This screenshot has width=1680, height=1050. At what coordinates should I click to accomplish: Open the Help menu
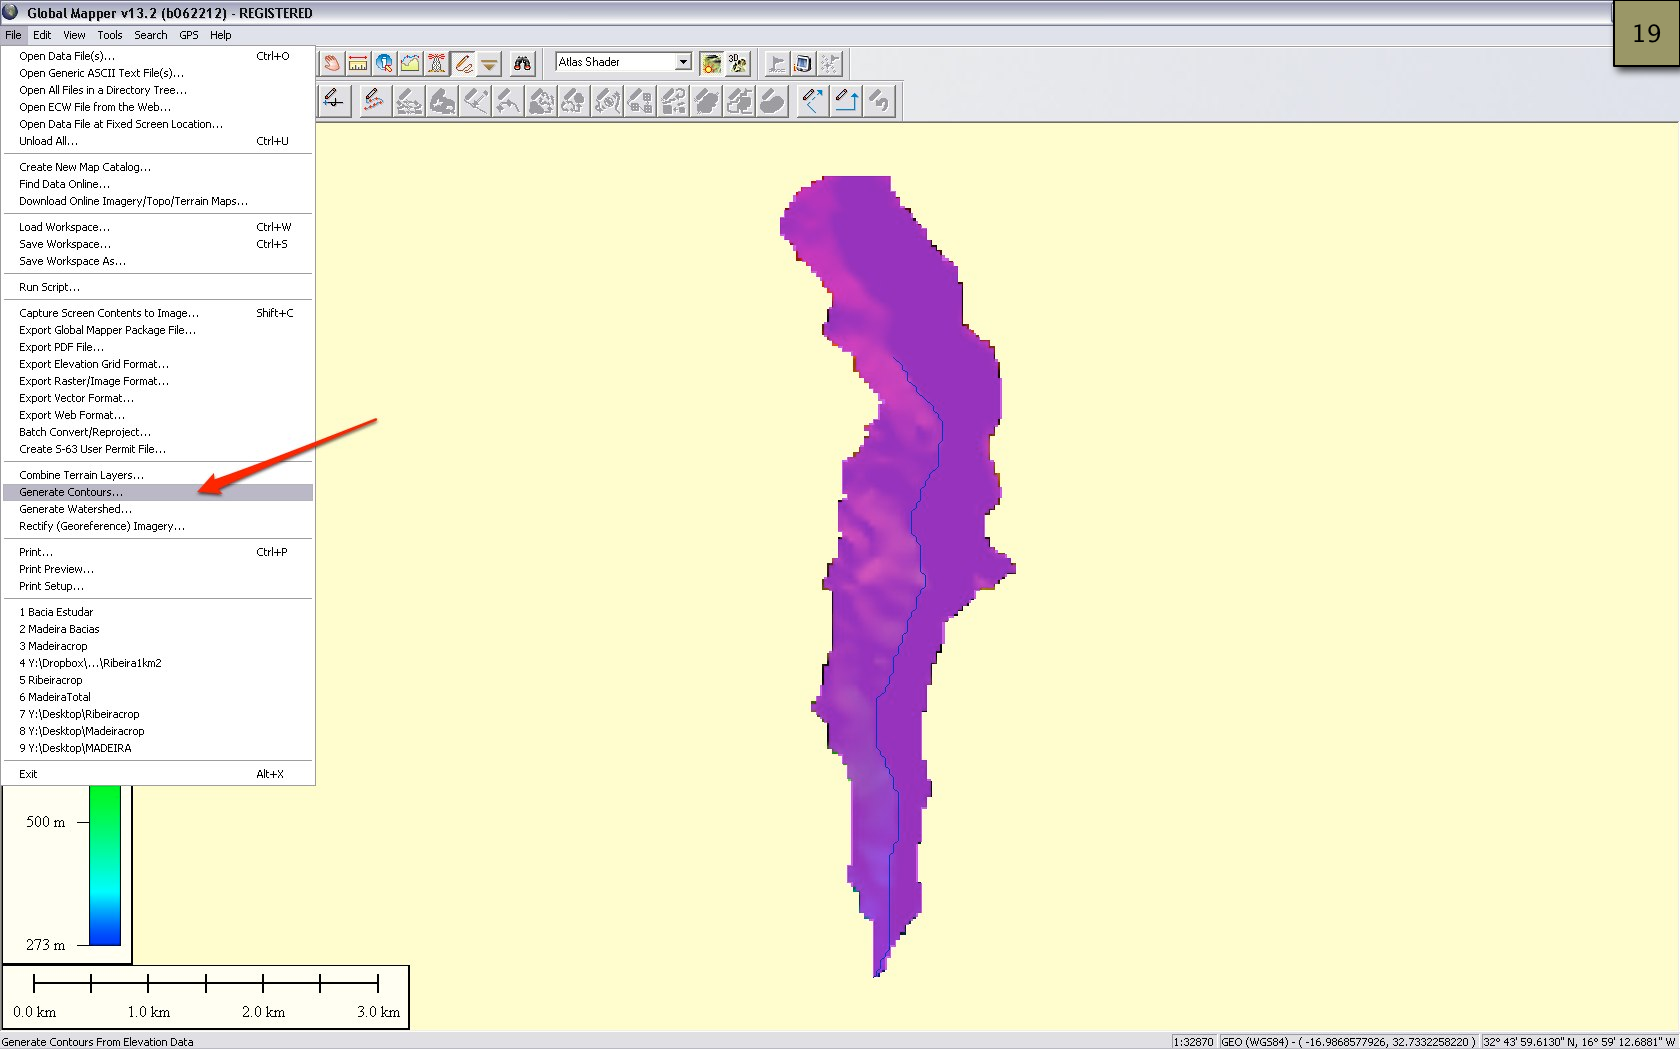(221, 34)
